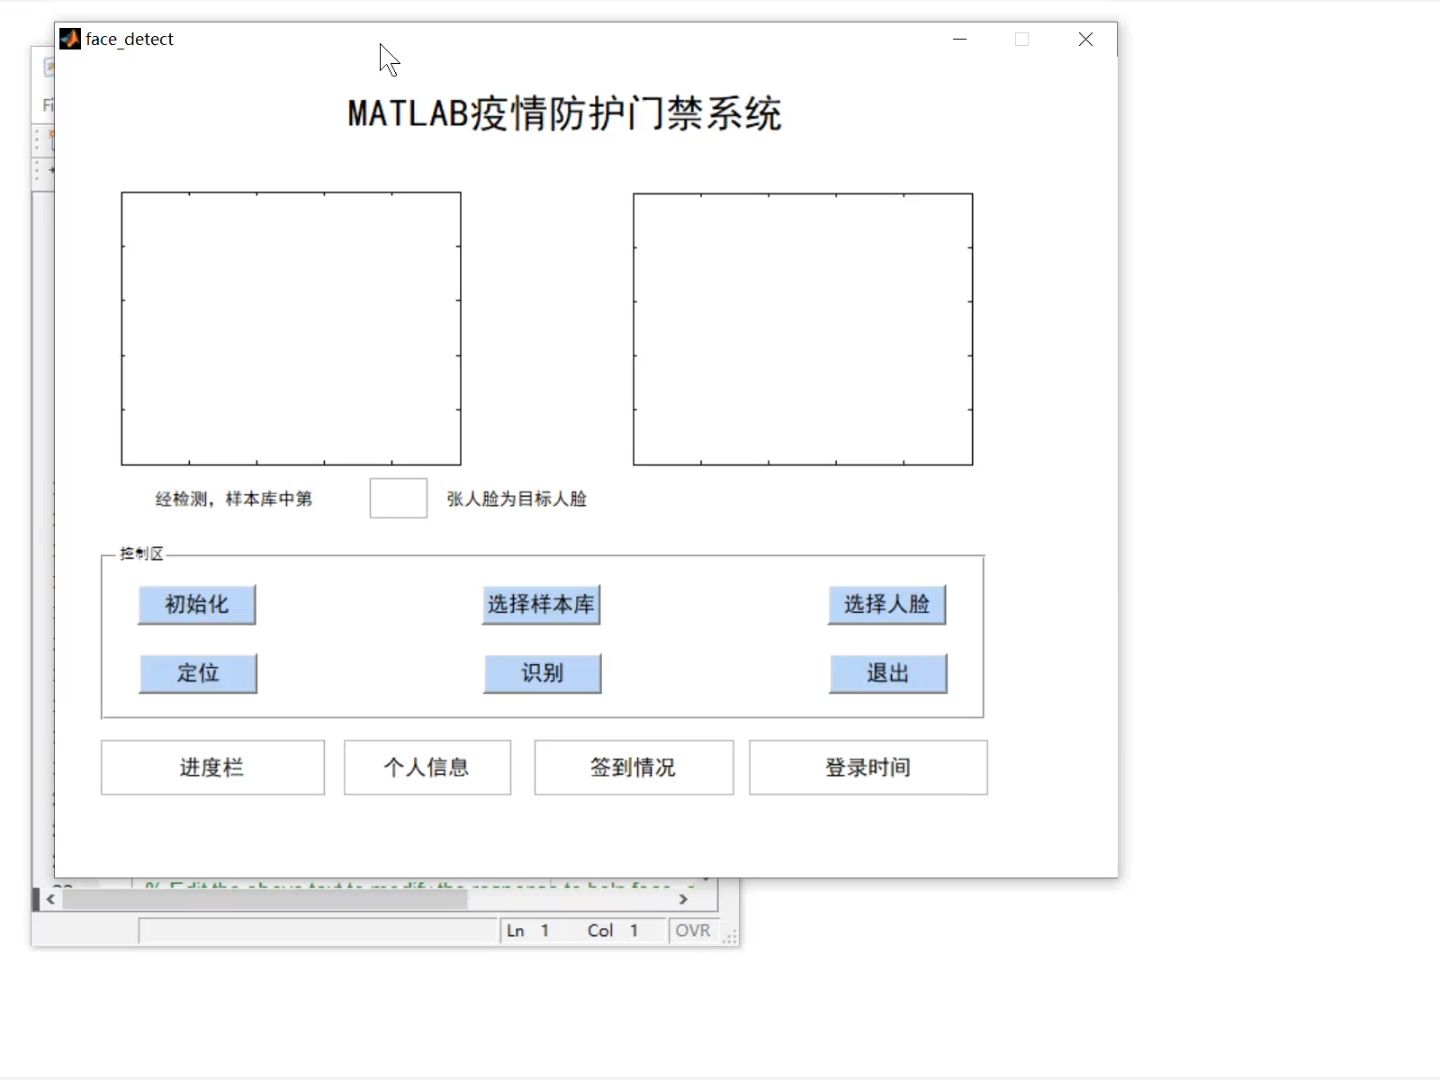Image resolution: width=1440 pixels, height=1080 pixels.
Task: Click the 选择人脸 button
Action: pos(887,605)
